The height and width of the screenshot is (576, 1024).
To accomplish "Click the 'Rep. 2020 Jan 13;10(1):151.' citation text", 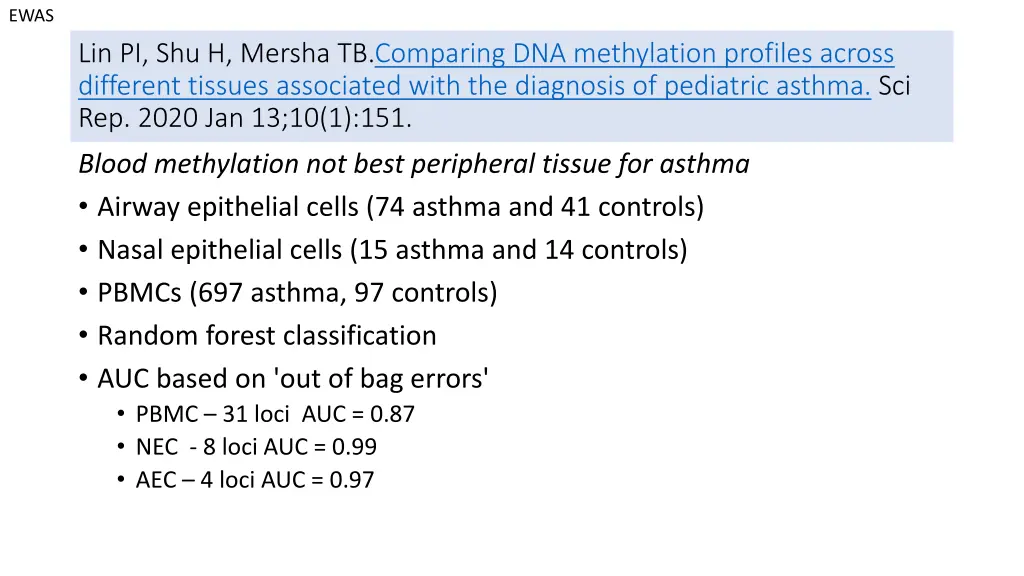I will pyautogui.click(x=245, y=118).
